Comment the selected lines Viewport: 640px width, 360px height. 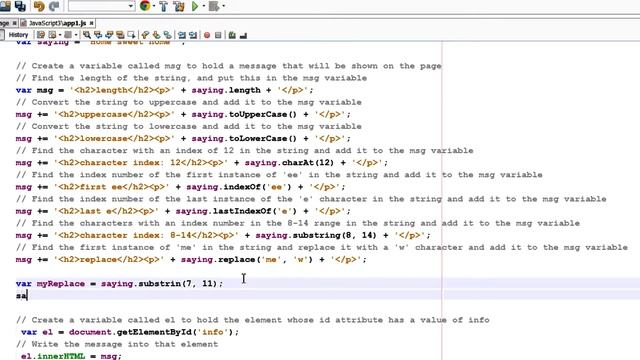coord(232,35)
